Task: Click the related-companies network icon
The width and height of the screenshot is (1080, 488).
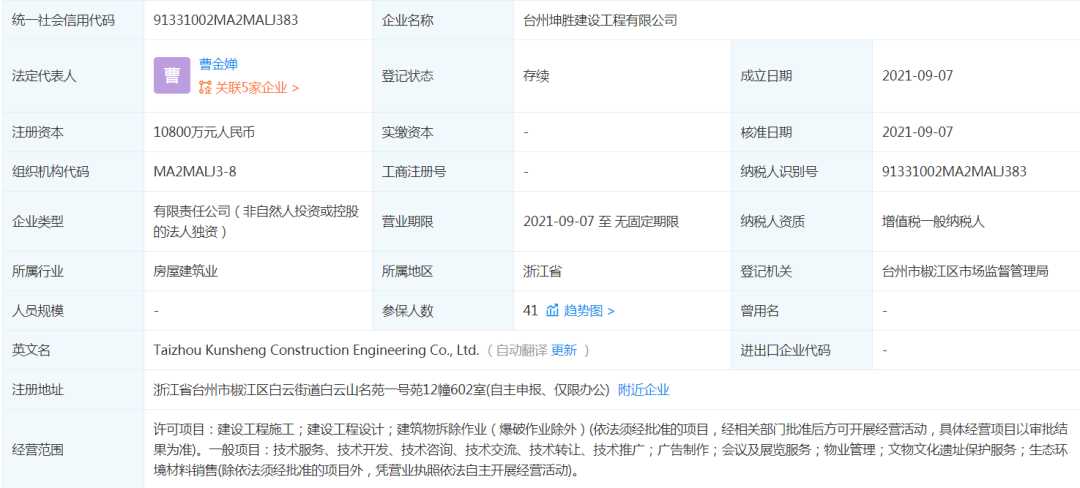Action: click(205, 88)
